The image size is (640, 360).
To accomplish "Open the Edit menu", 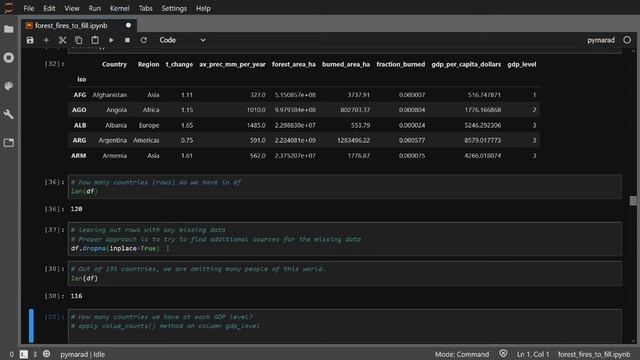I will pos(49,8).
